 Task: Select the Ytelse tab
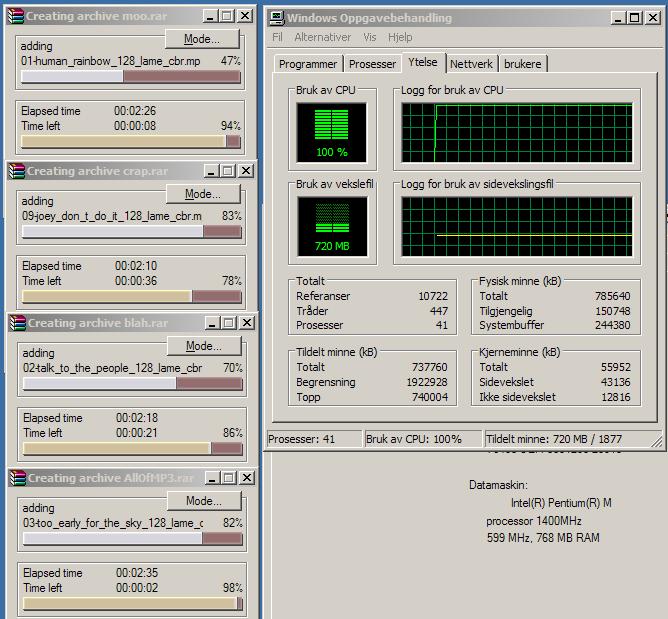pyautogui.click(x=423, y=62)
